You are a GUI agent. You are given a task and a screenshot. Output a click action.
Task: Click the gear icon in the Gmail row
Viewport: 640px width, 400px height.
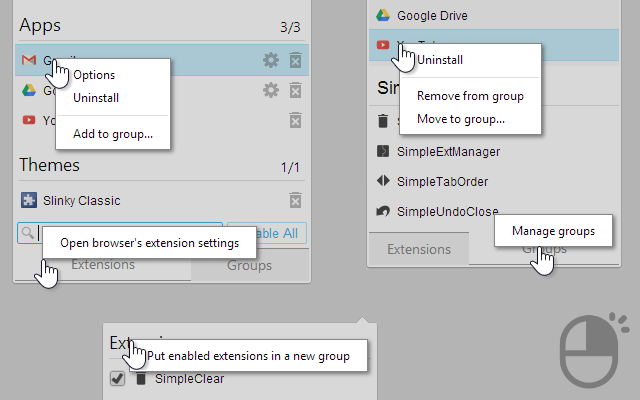[271, 60]
